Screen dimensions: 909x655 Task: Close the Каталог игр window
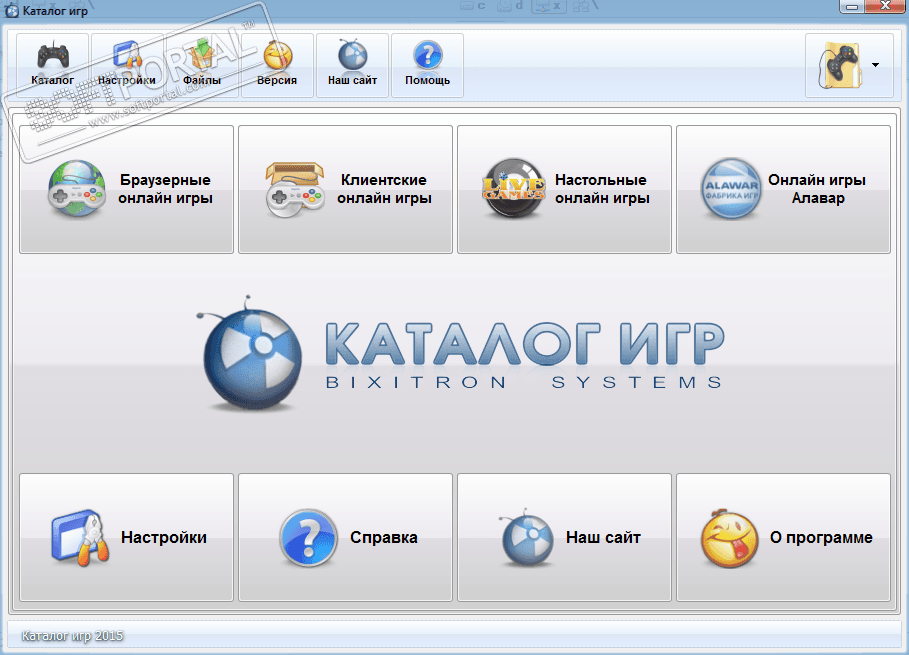(886, 6)
